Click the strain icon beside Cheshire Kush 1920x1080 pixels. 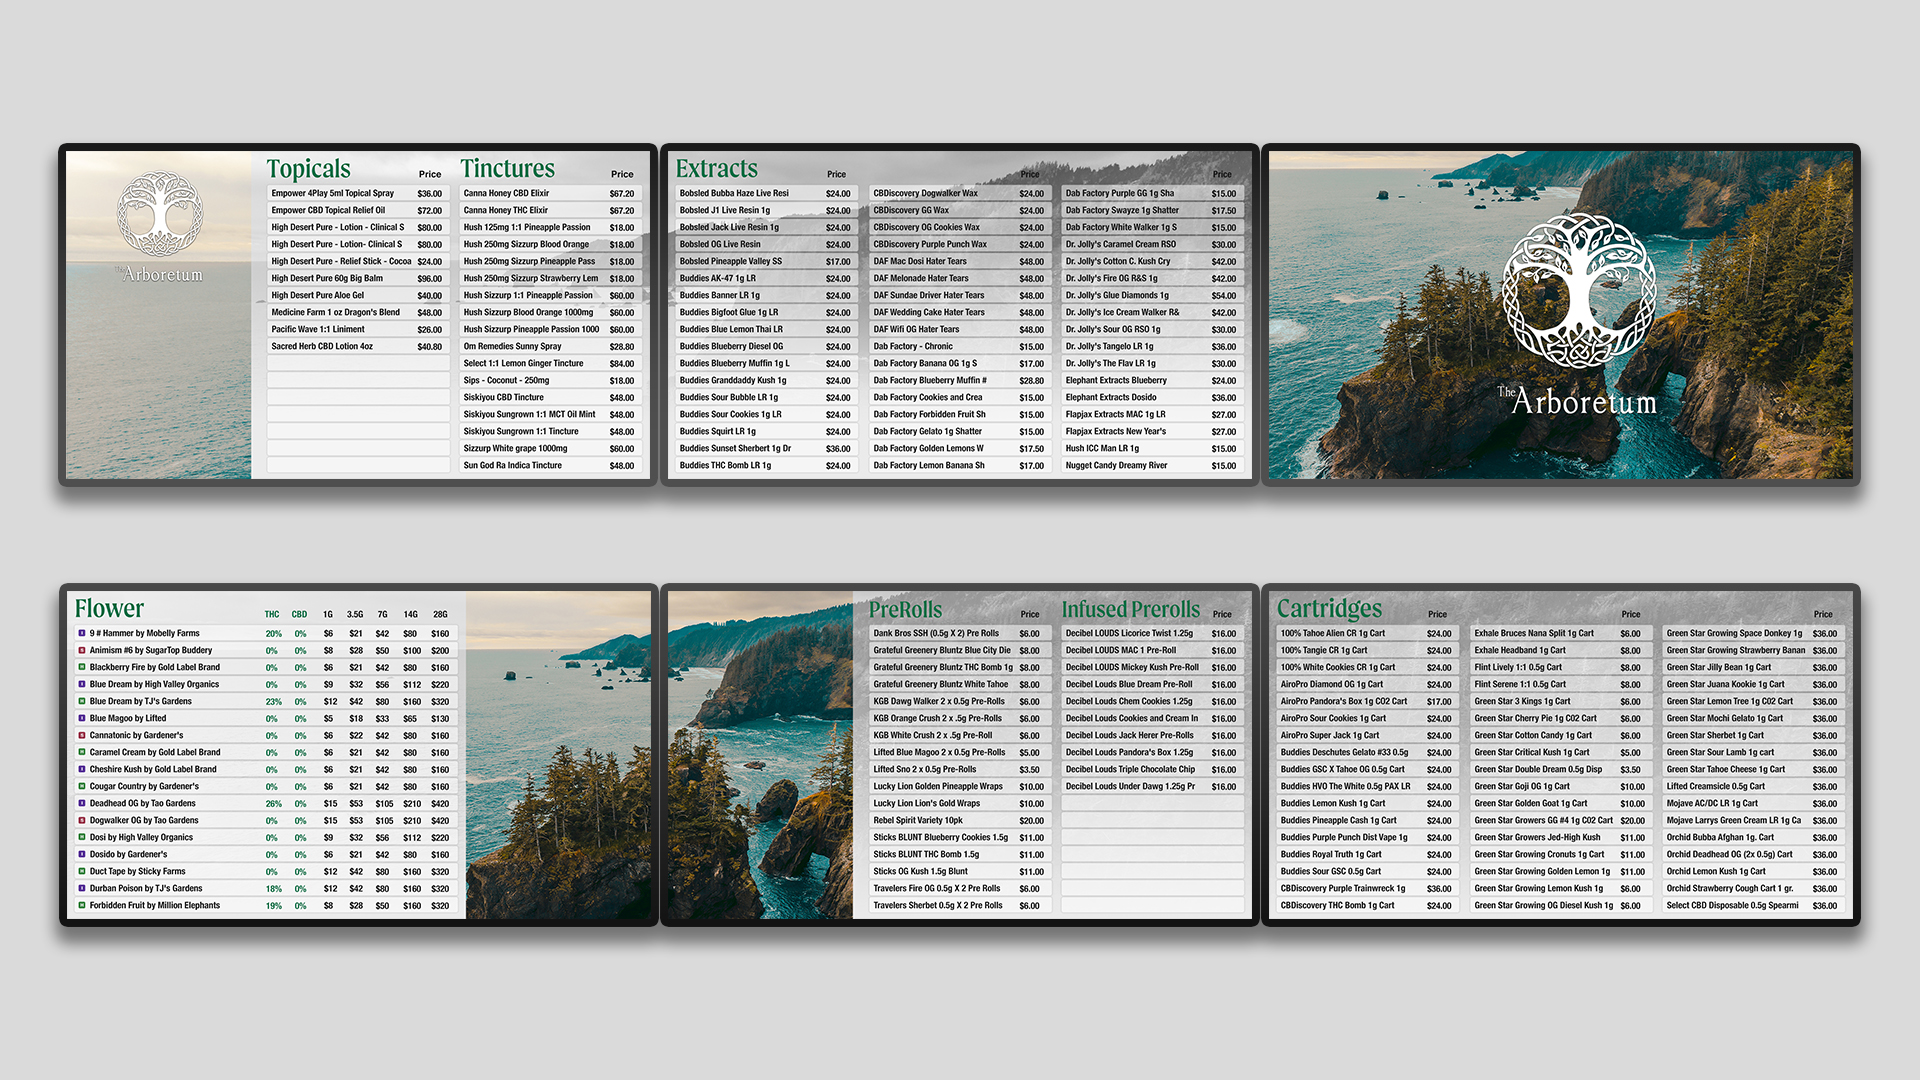(x=81, y=769)
